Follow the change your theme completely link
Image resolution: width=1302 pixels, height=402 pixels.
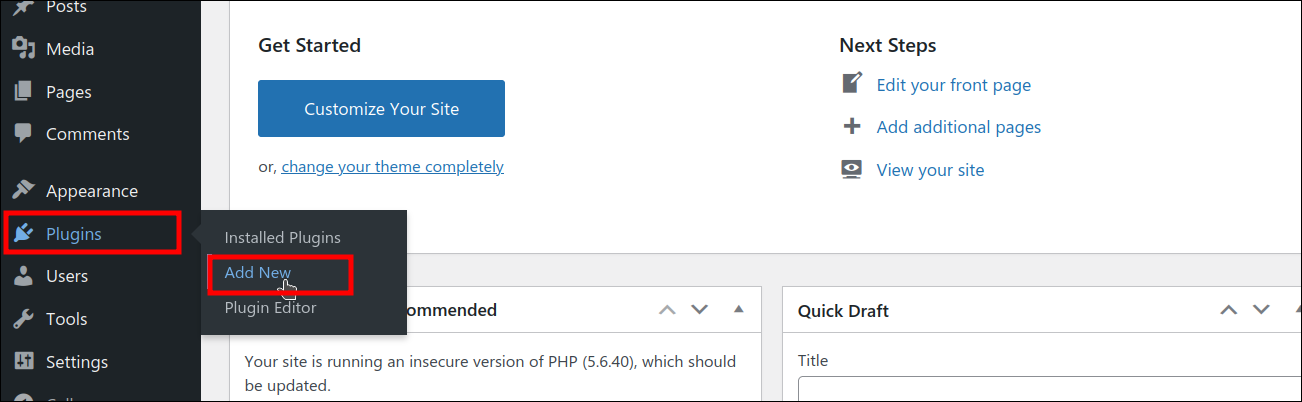392,167
